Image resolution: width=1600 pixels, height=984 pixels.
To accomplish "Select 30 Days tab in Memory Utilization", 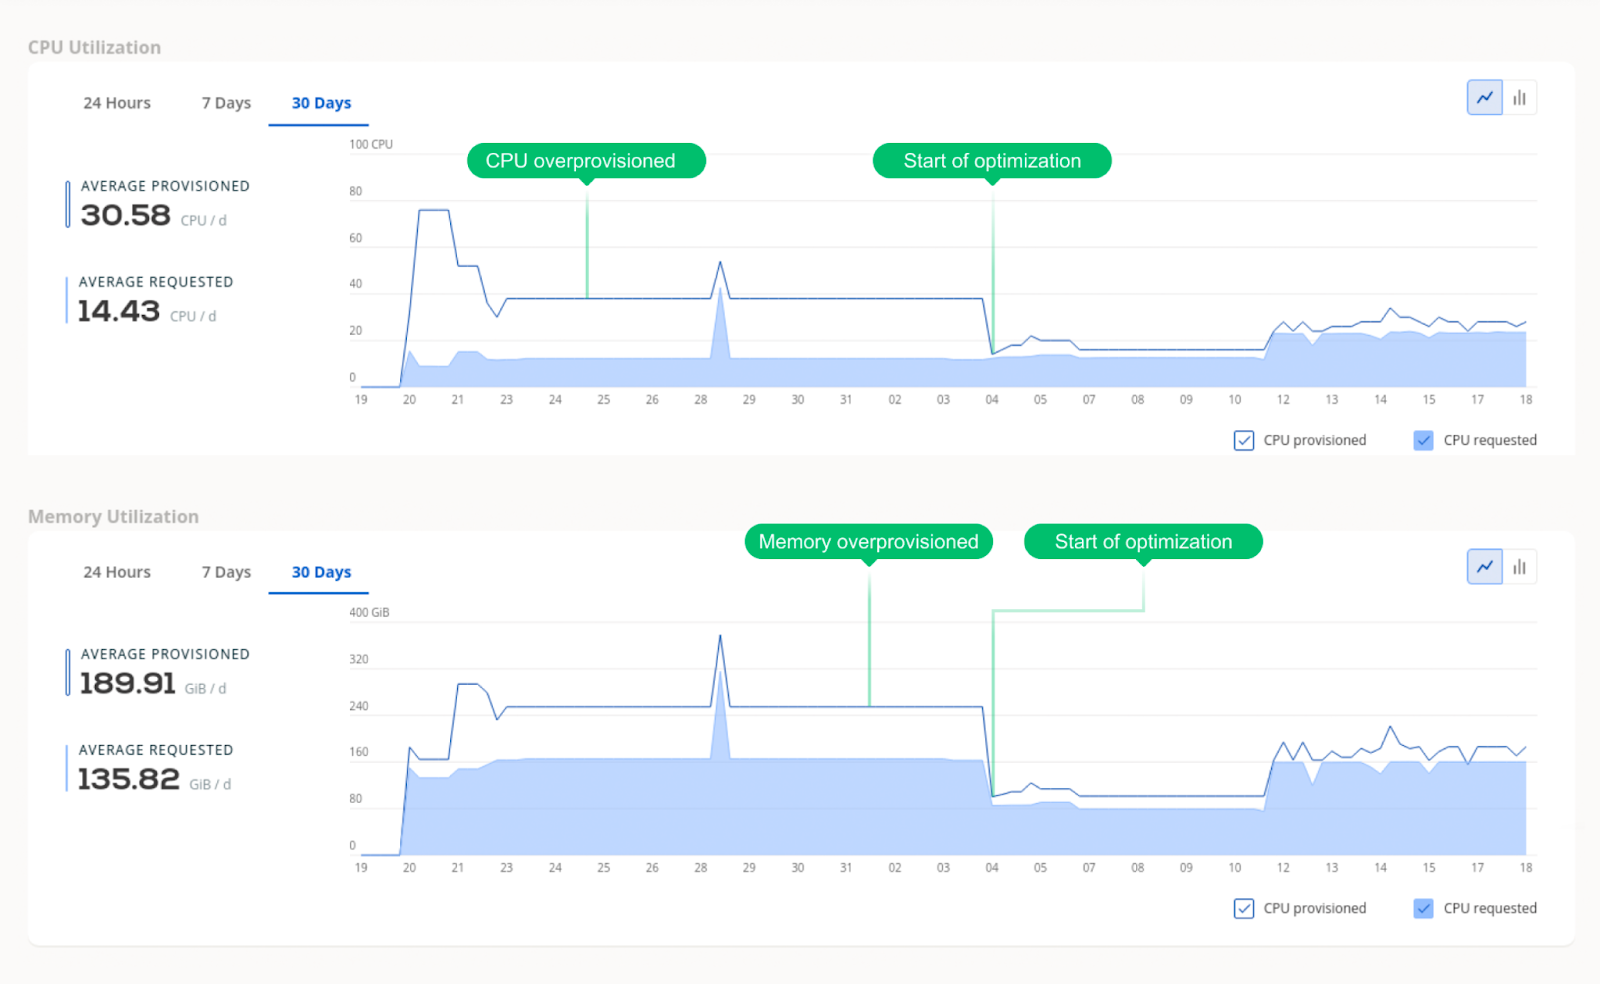I will pos(321,572).
